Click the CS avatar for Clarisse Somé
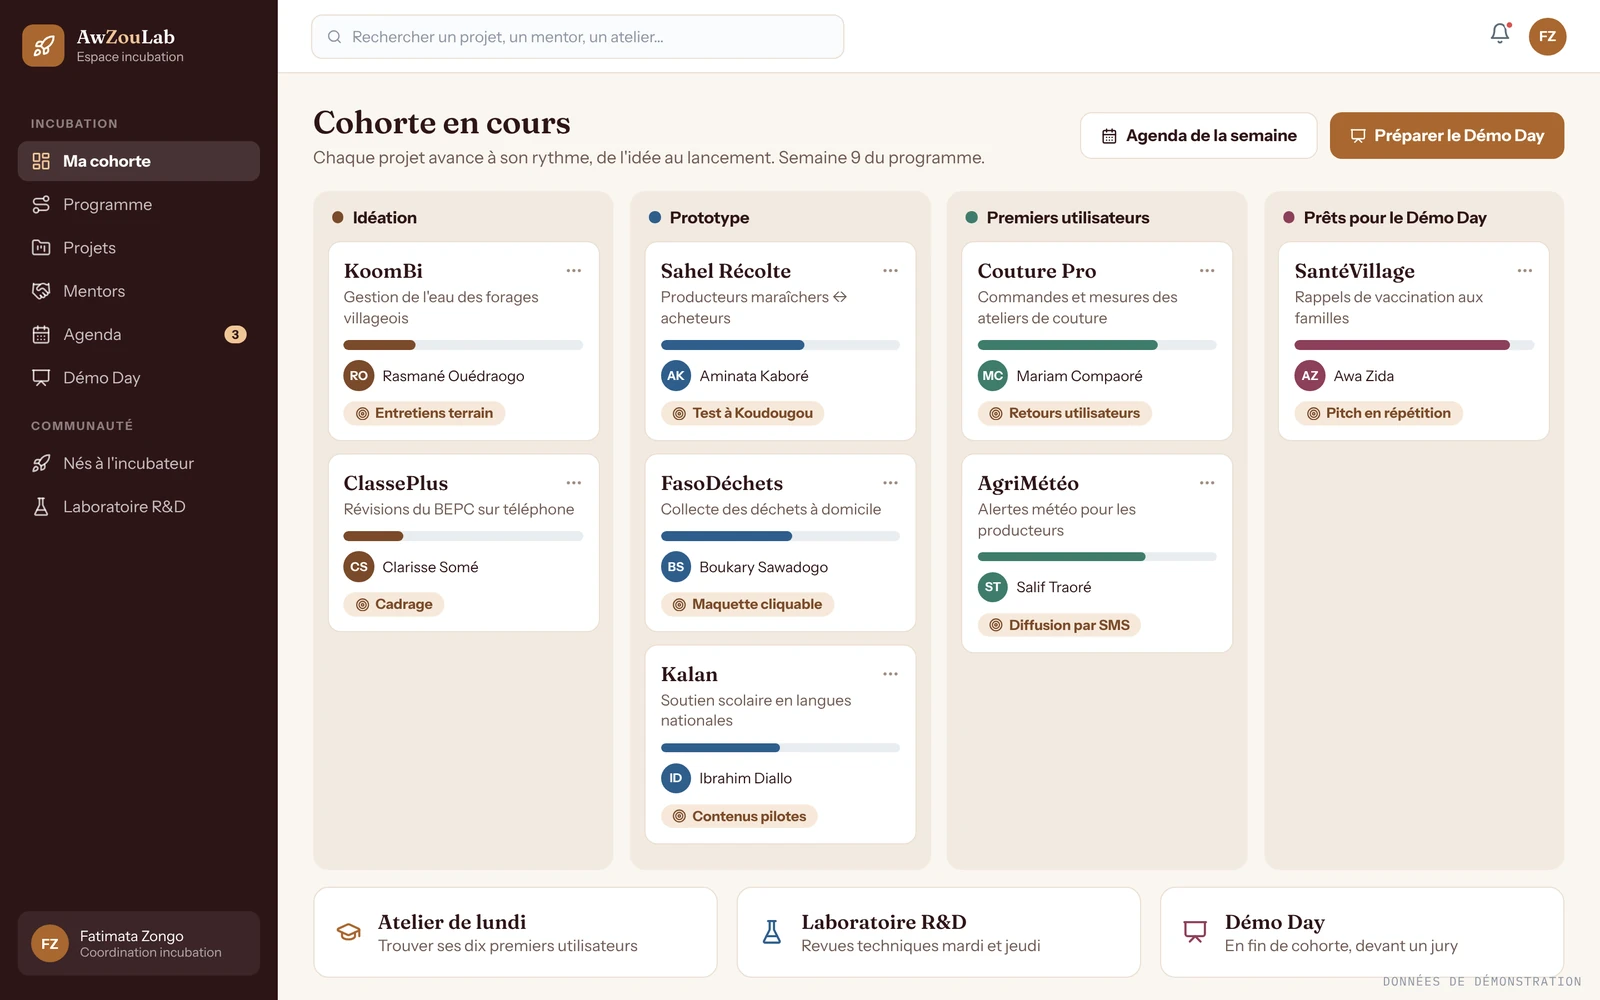 coord(359,567)
